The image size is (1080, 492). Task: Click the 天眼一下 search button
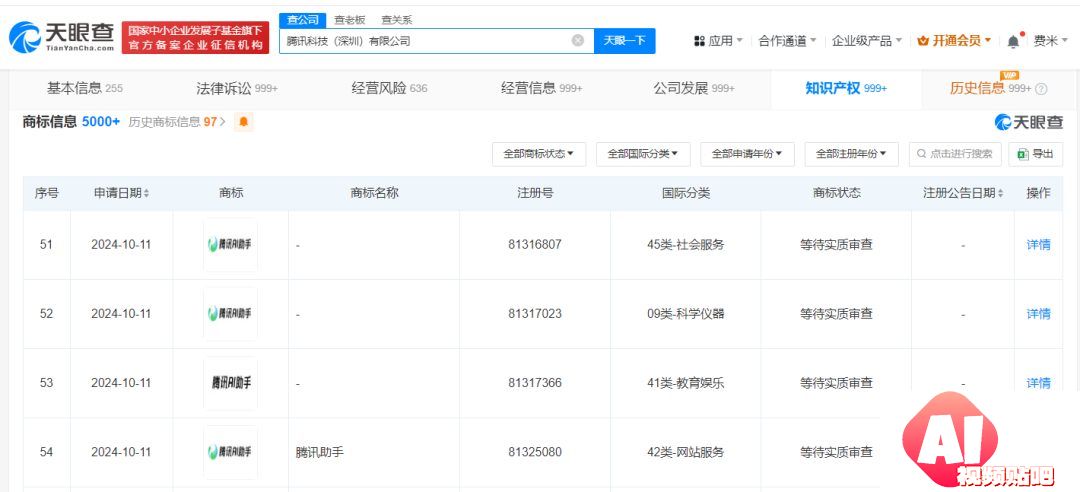625,41
